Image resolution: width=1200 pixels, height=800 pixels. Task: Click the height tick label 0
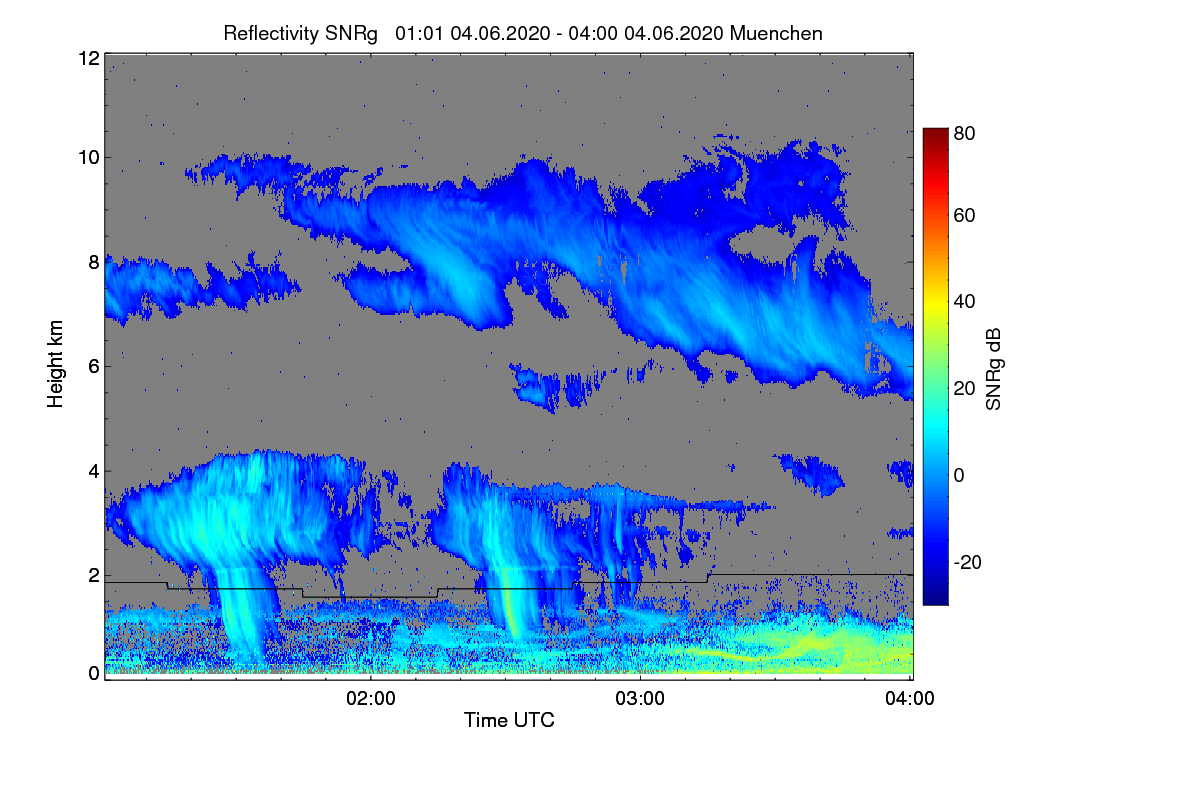click(x=93, y=673)
